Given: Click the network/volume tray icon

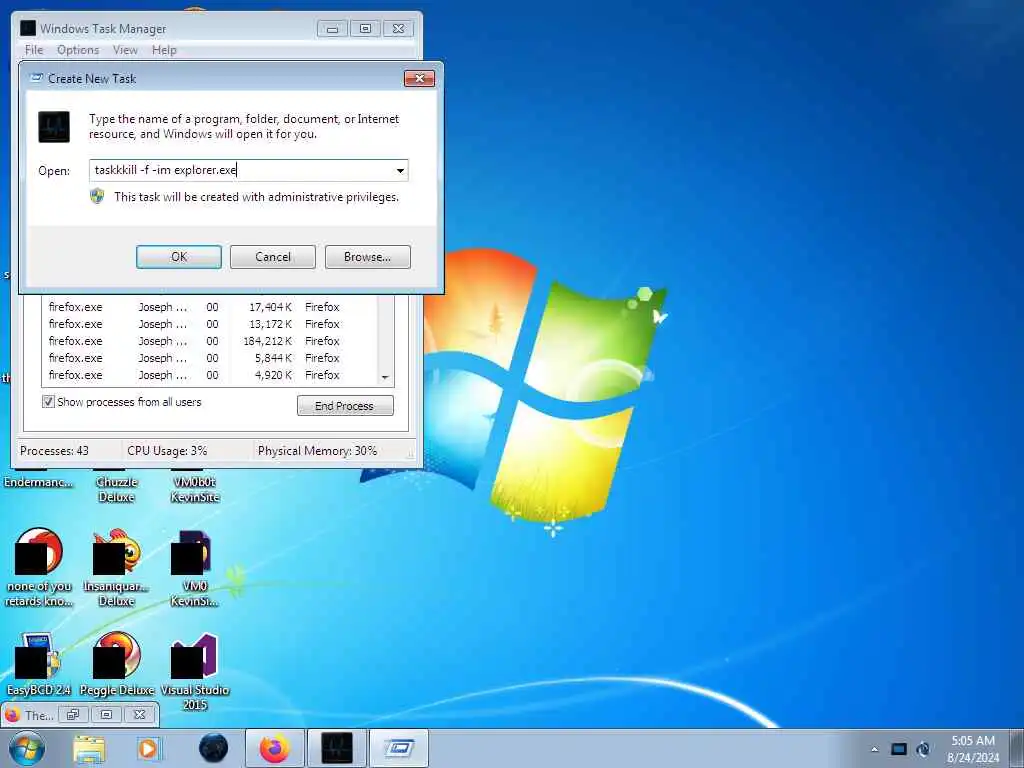Looking at the screenshot, I should (x=923, y=749).
